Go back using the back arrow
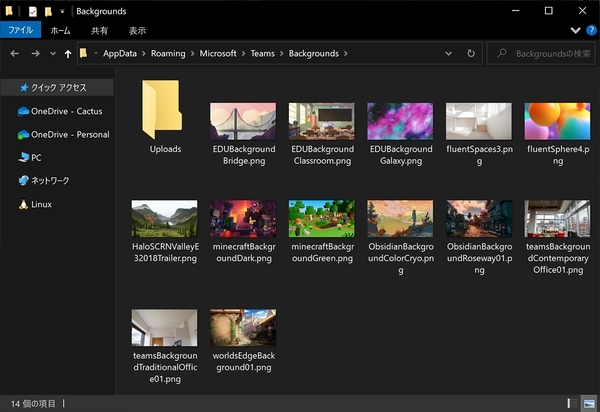This screenshot has height=412, width=600. click(x=14, y=53)
